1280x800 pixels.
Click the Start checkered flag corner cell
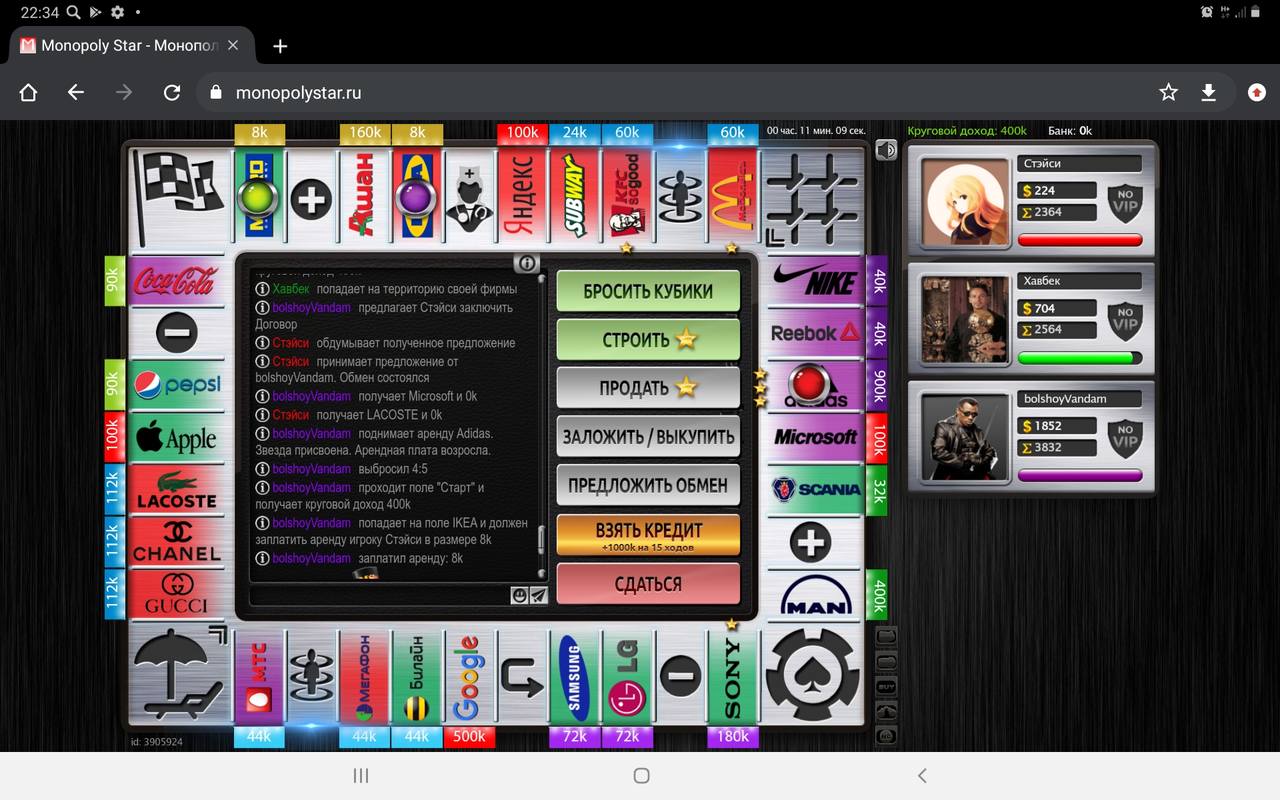click(x=180, y=195)
